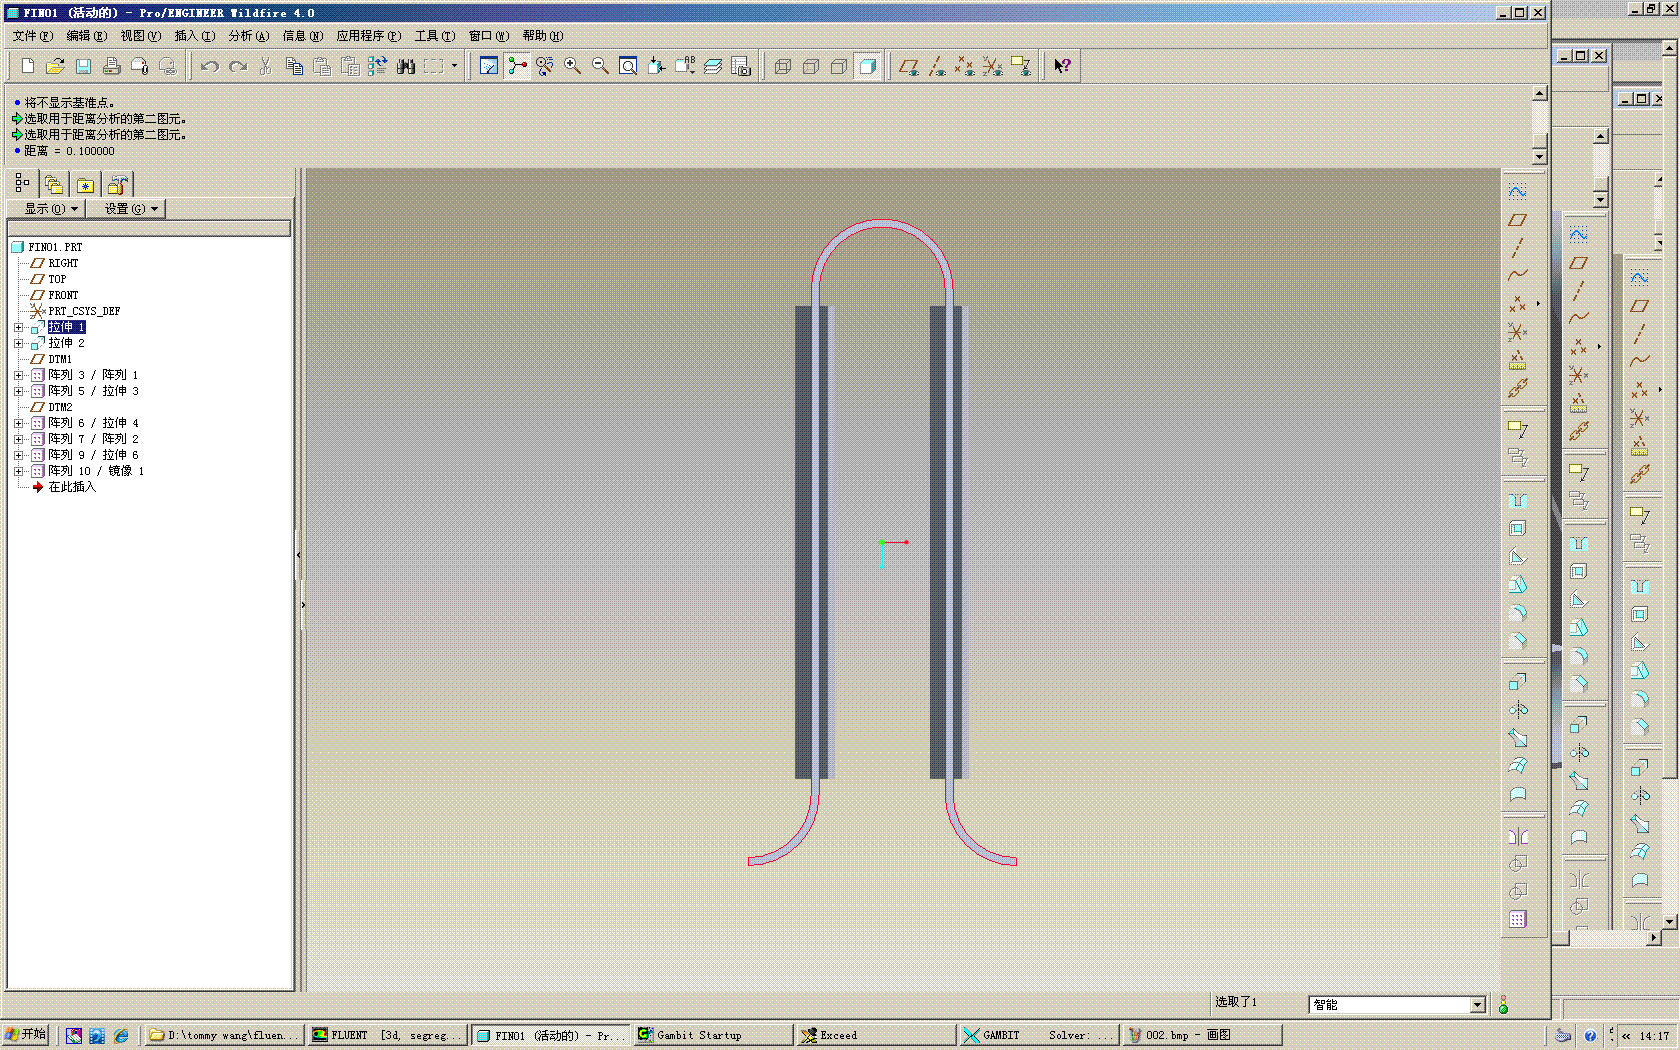Open the Folder Browser tab icon
This screenshot has width=1680, height=1050.
coord(54,185)
